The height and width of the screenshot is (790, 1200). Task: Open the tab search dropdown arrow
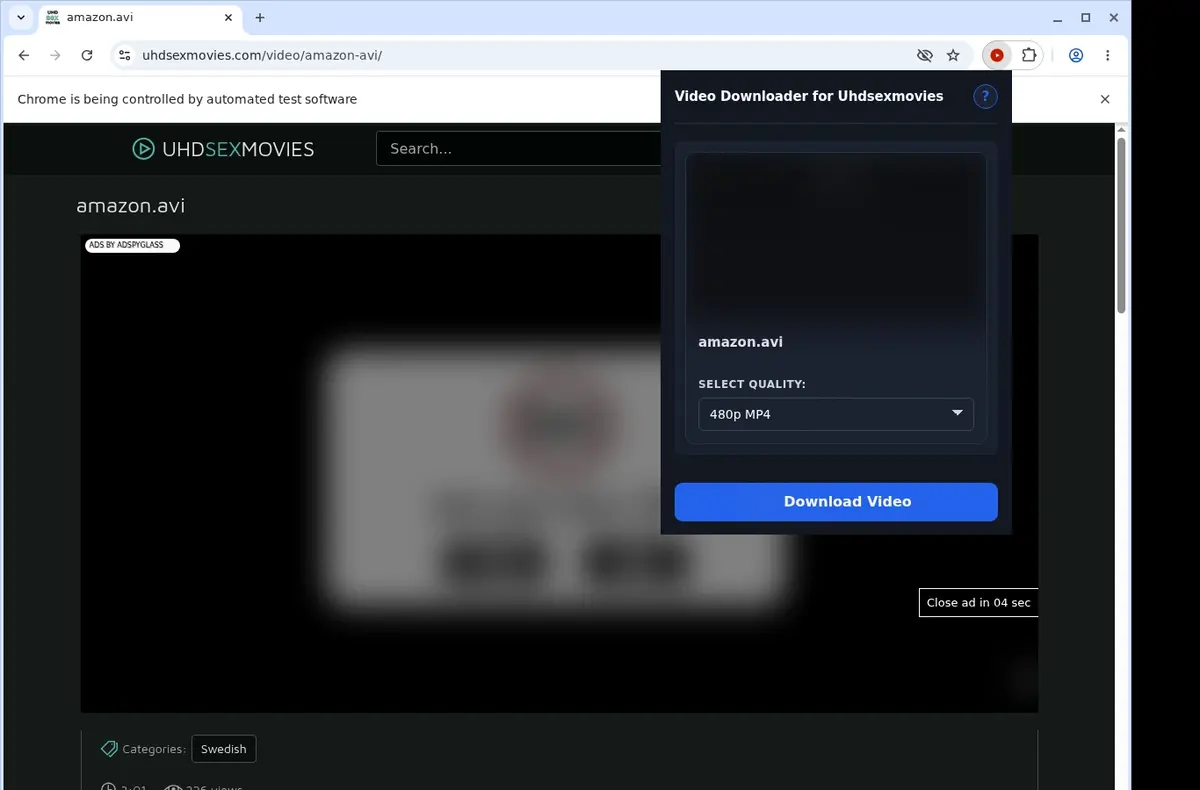[21, 18]
